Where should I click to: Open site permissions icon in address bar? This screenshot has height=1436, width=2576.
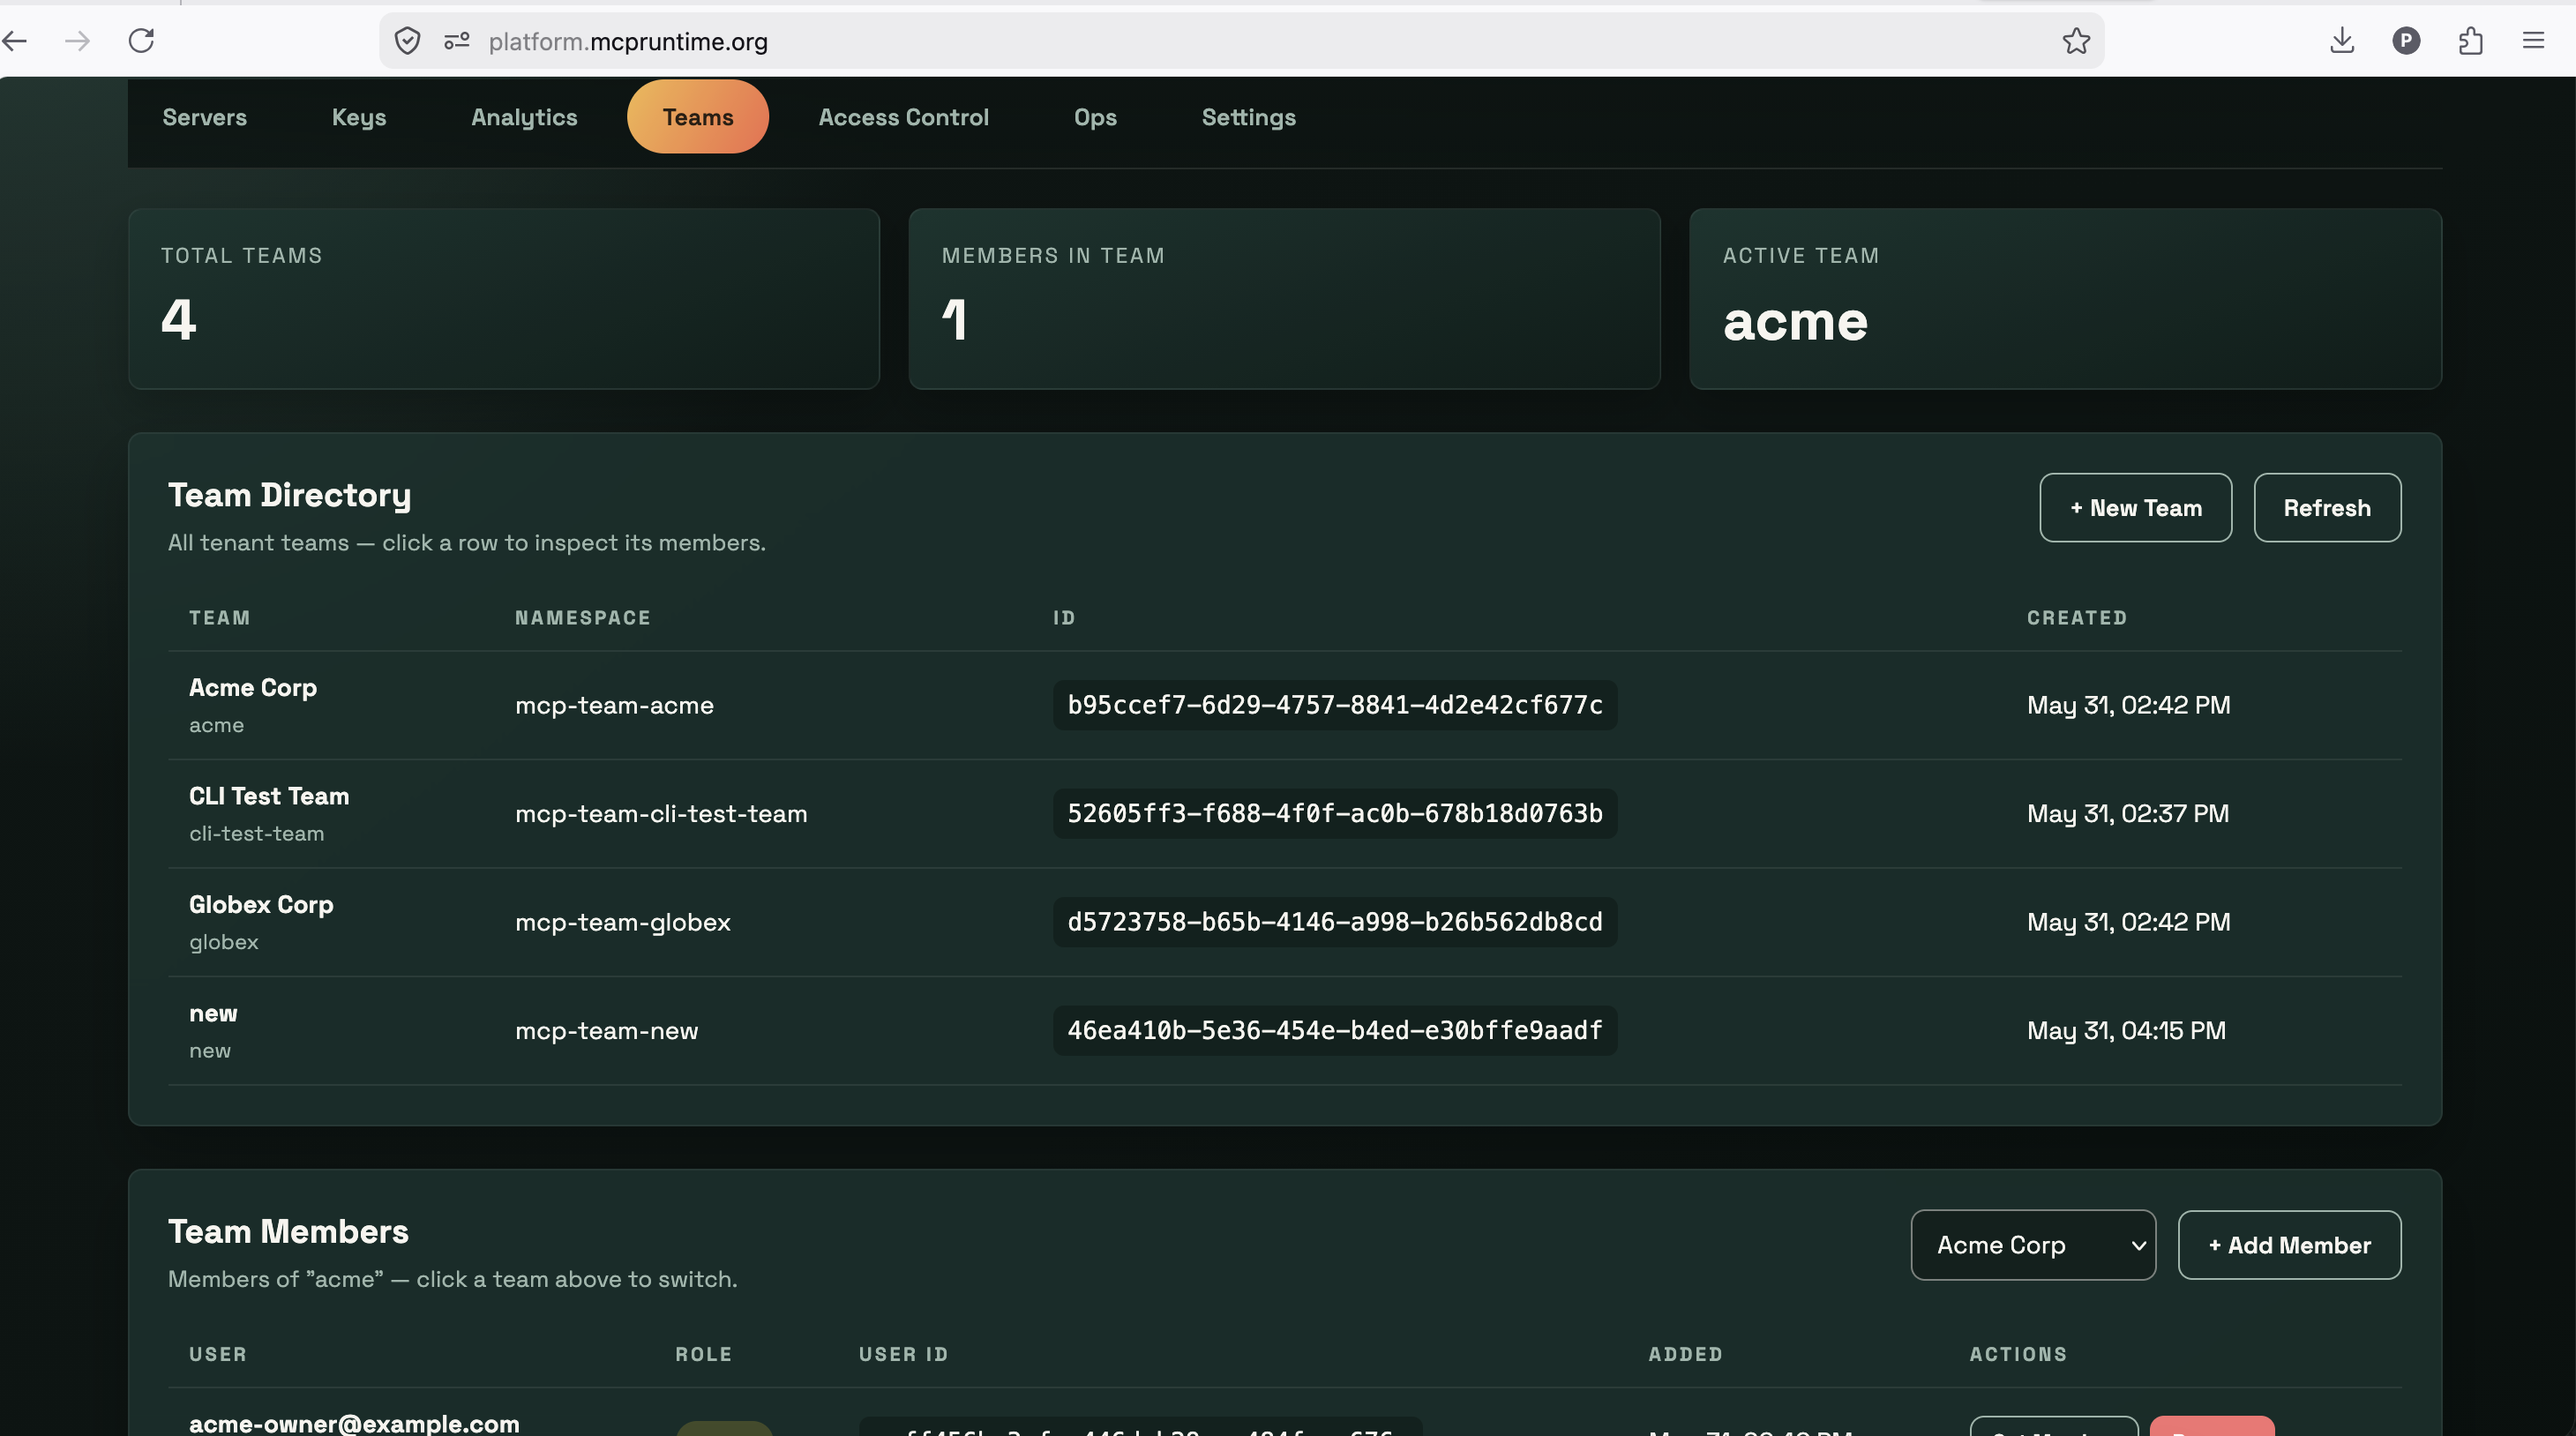(457, 41)
